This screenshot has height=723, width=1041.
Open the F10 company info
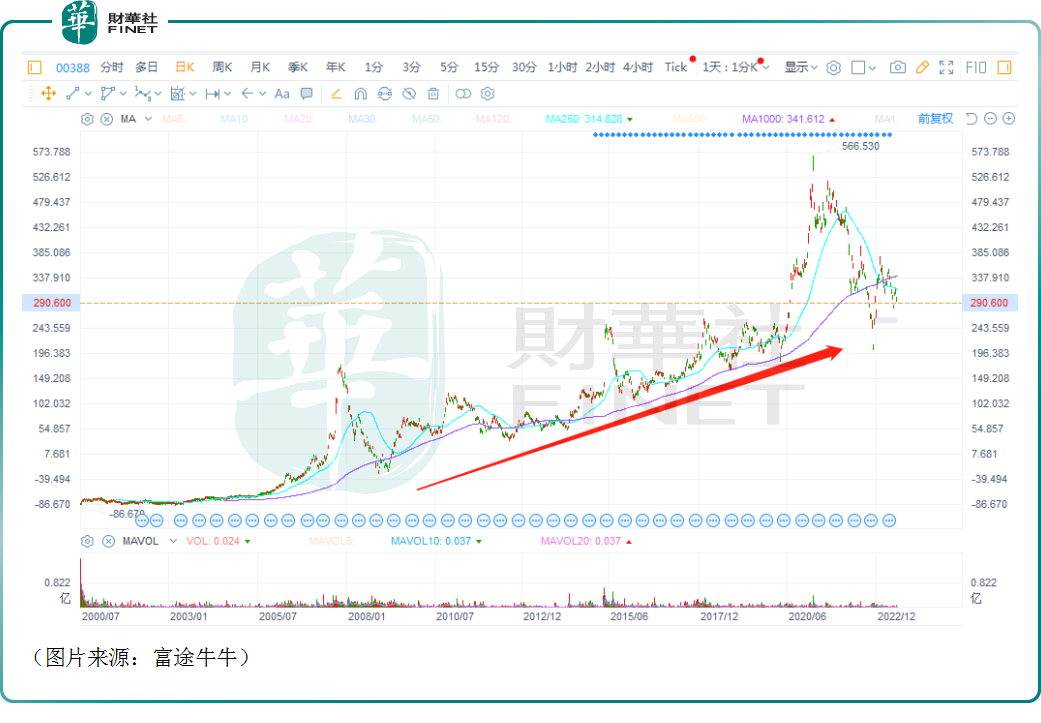click(x=976, y=67)
